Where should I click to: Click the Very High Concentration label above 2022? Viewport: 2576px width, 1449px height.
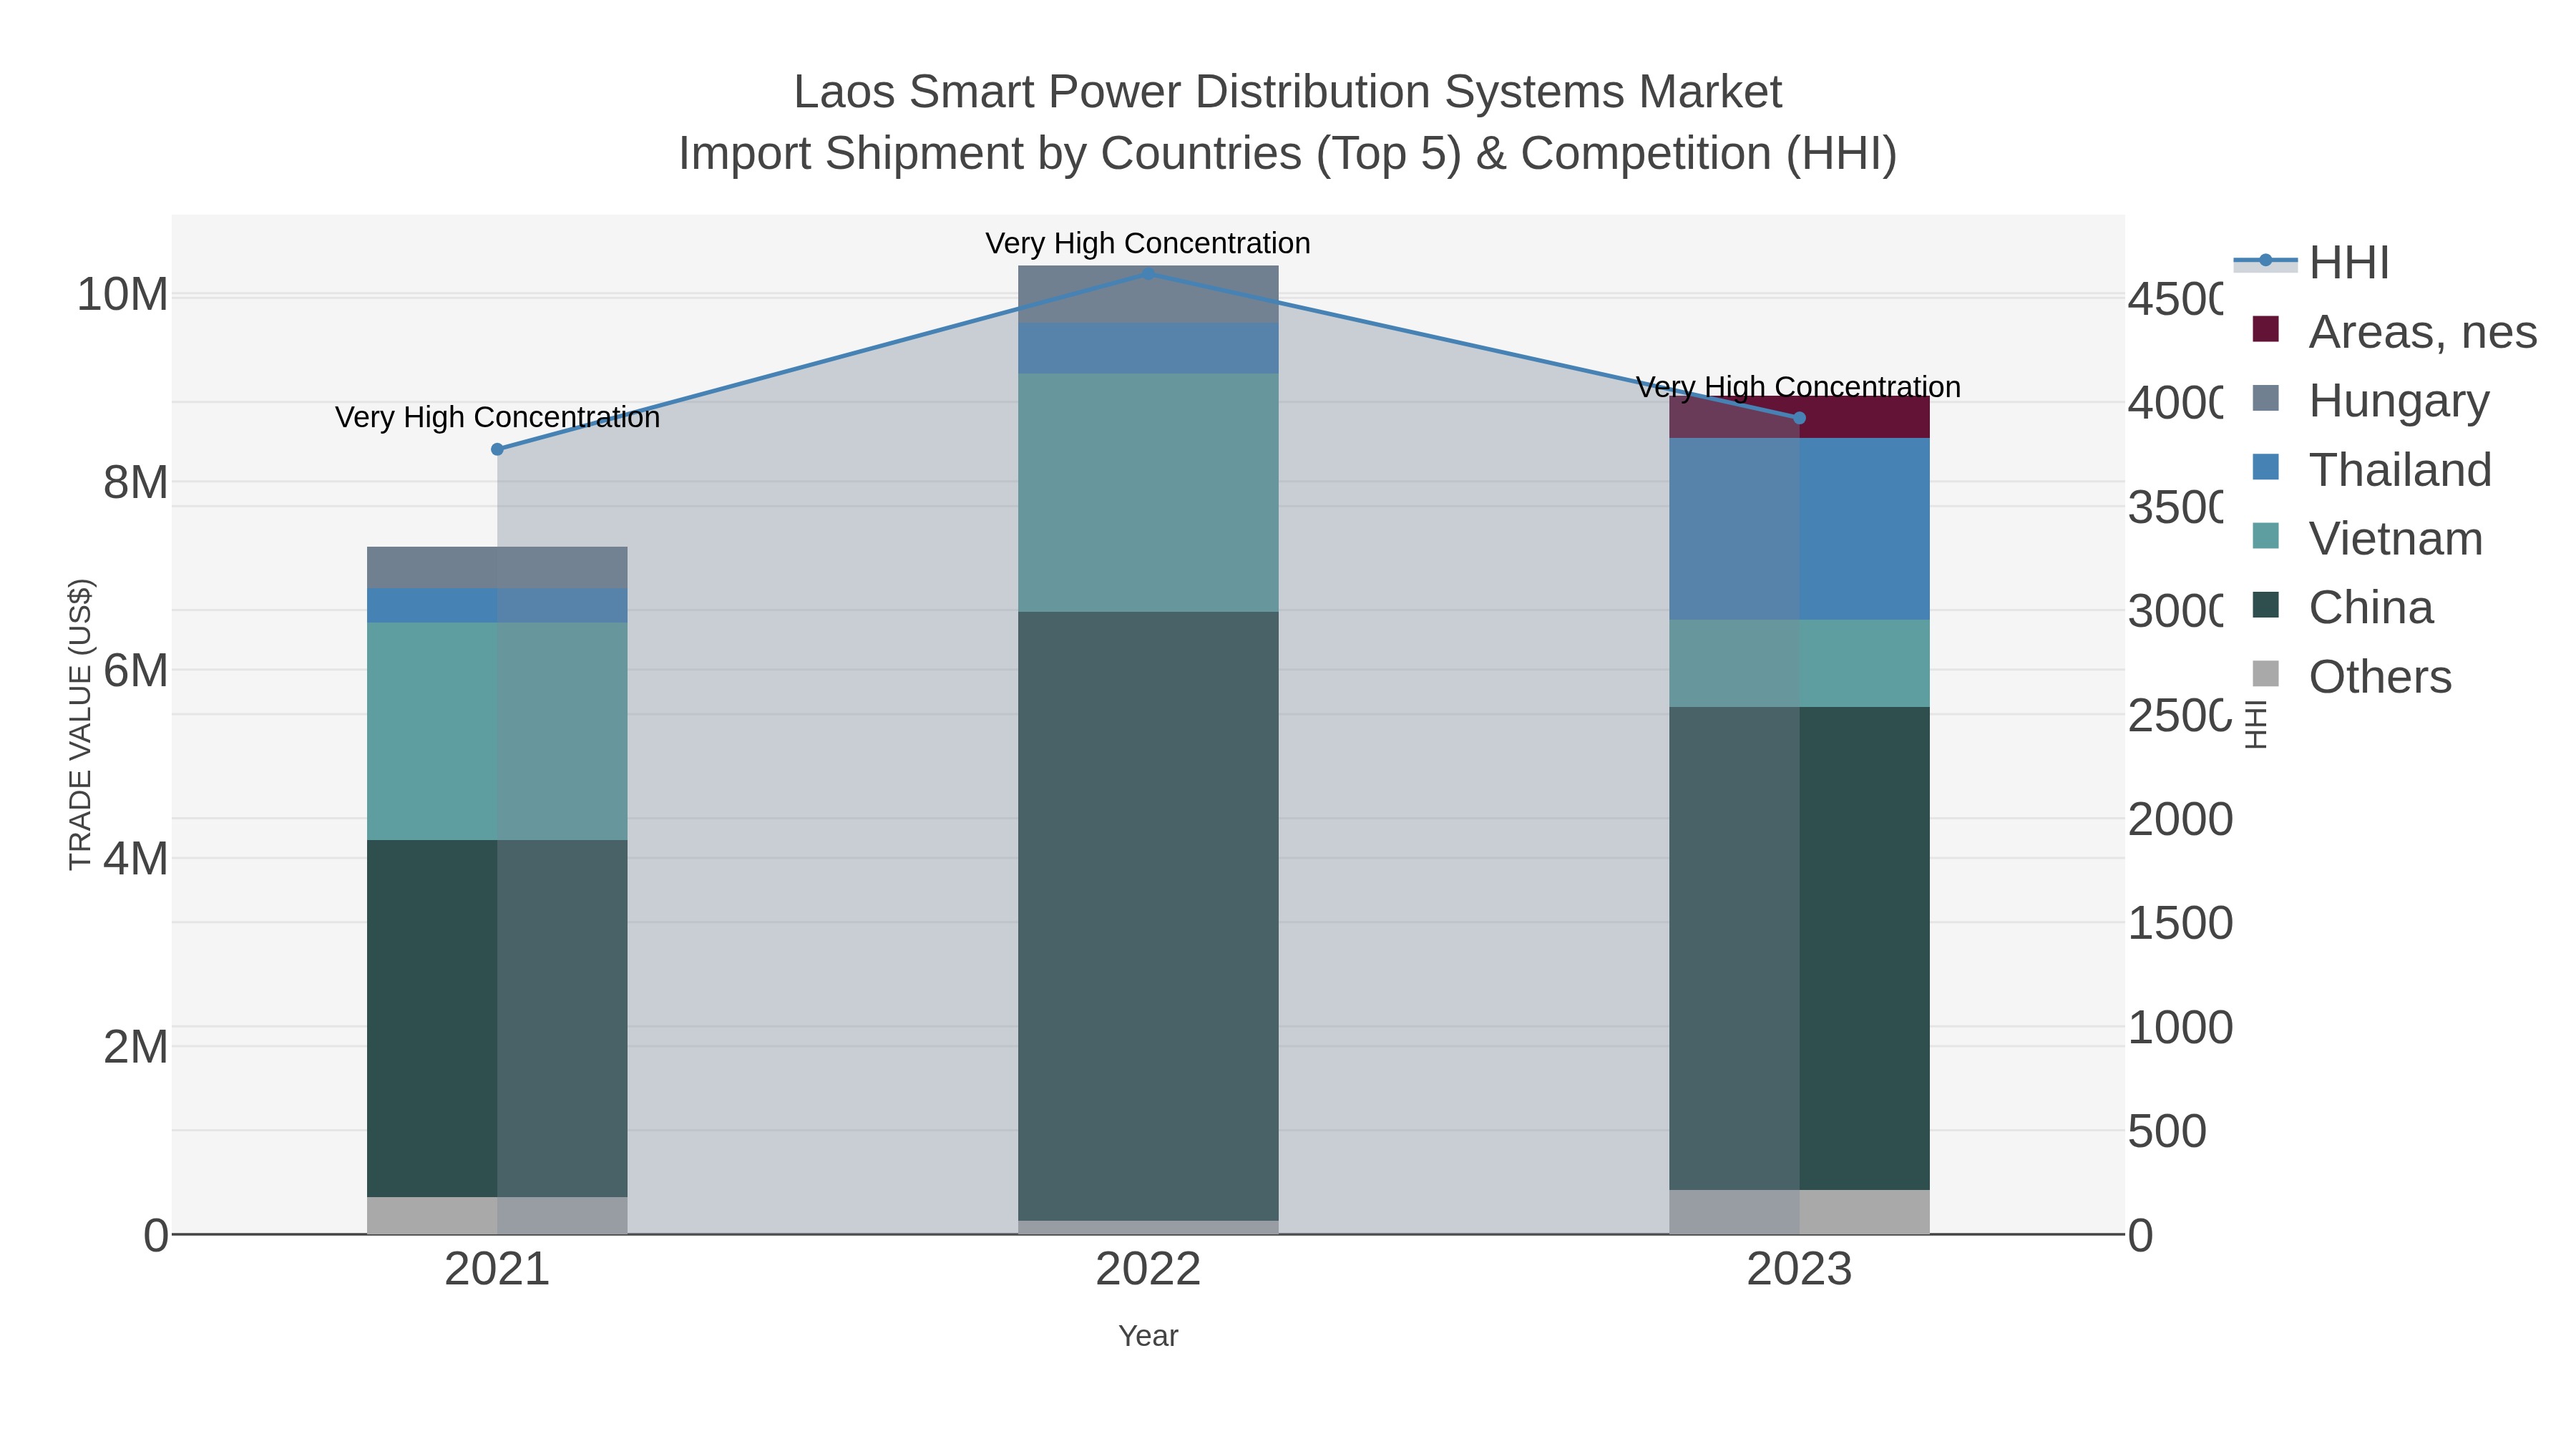(x=1148, y=243)
